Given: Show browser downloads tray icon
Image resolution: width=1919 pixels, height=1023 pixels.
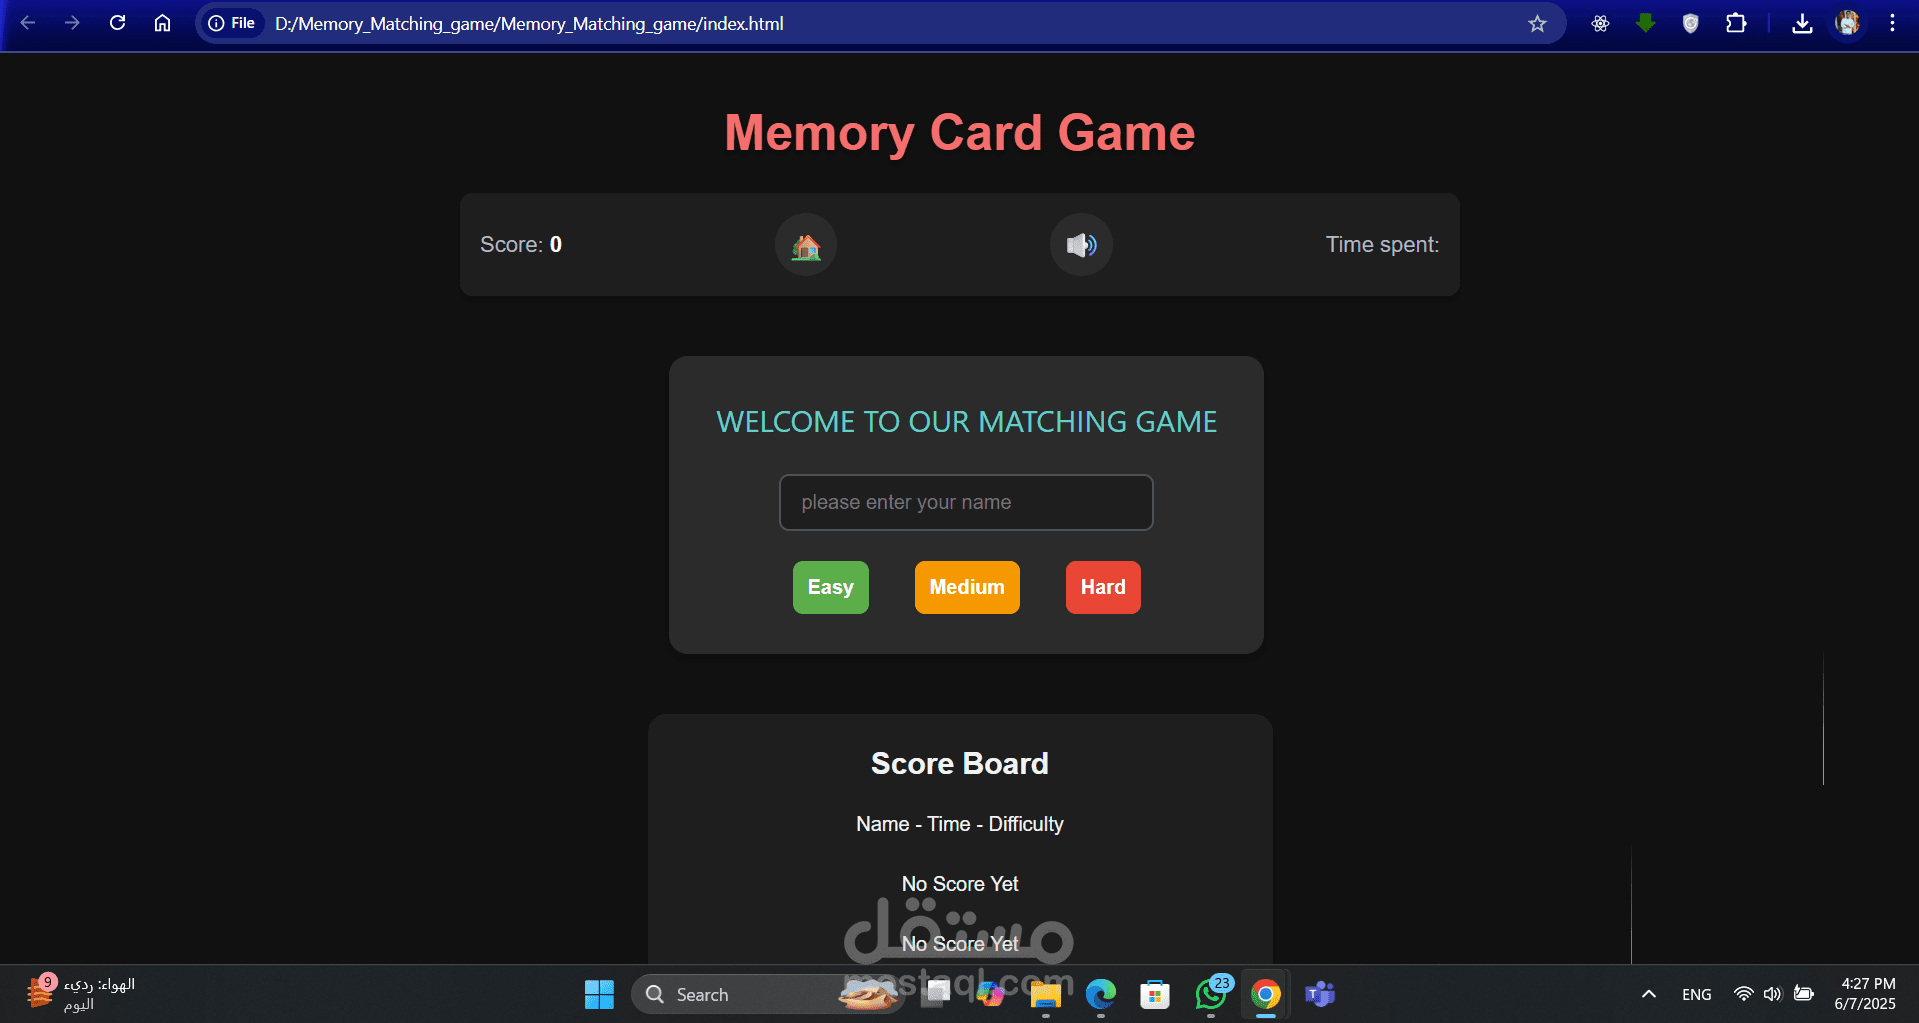Looking at the screenshot, I should pyautogui.click(x=1802, y=23).
